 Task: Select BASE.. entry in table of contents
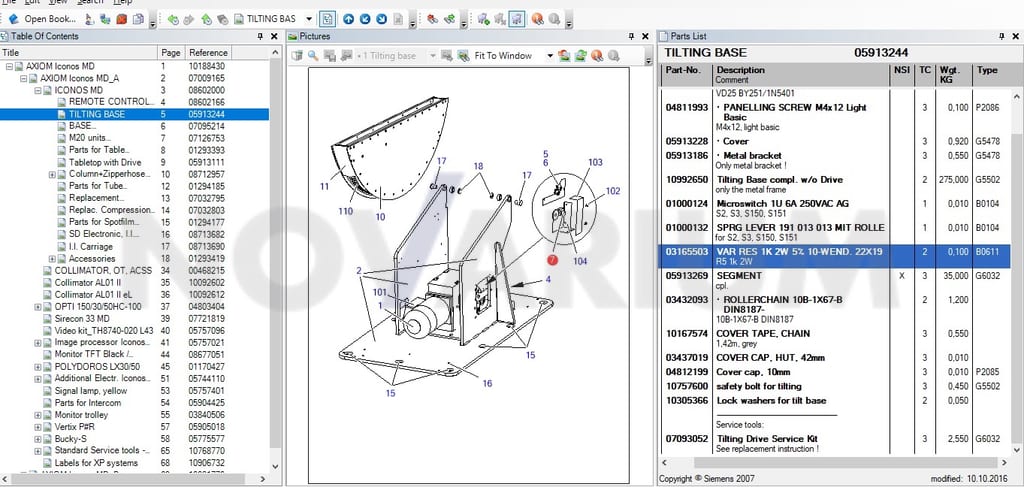point(82,126)
